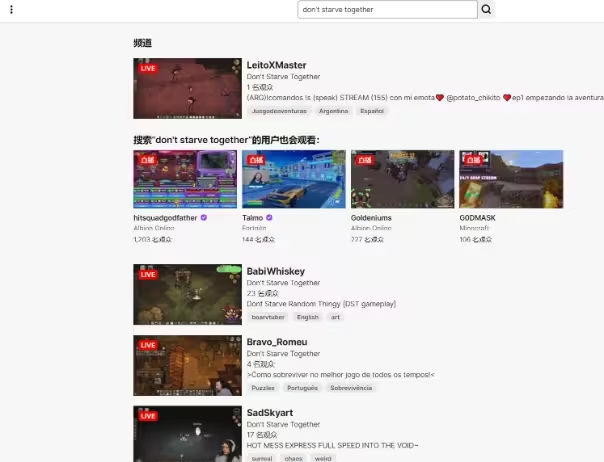The height and width of the screenshot is (462, 604).
Task: Select the surreal tag
Action: (x=262, y=459)
